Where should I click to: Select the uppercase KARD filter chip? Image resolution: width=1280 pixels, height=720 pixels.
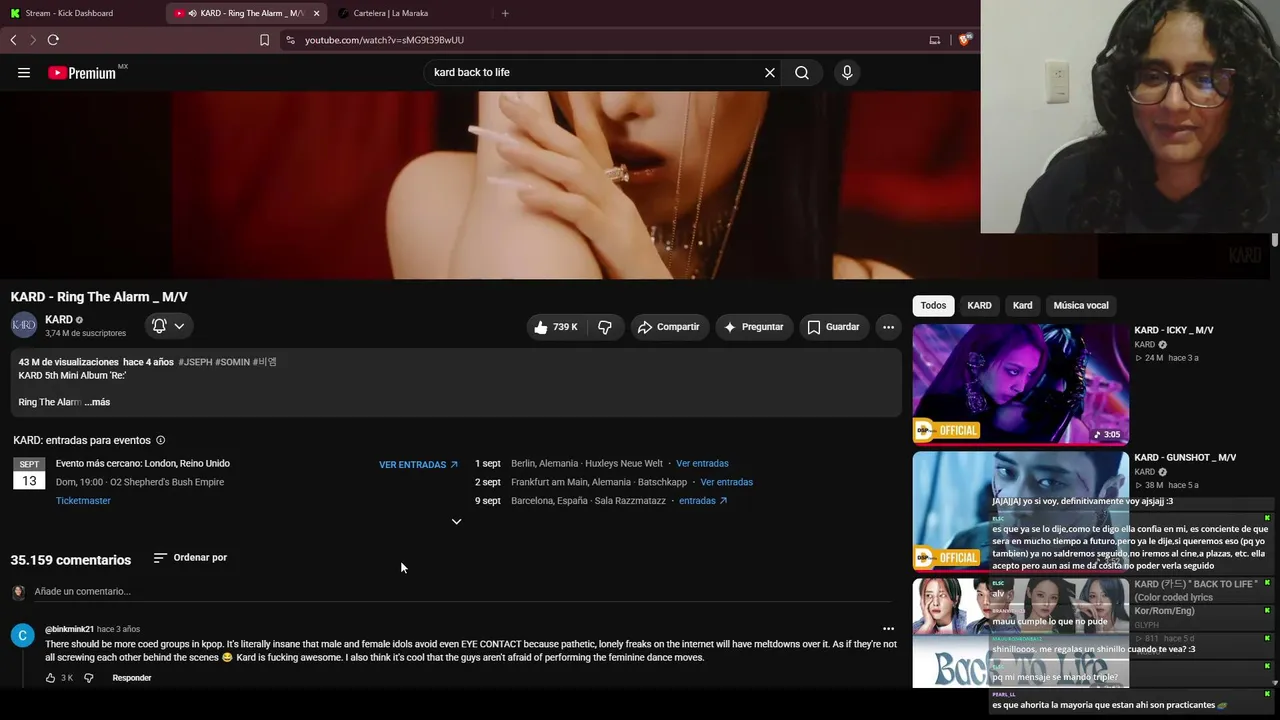point(979,305)
